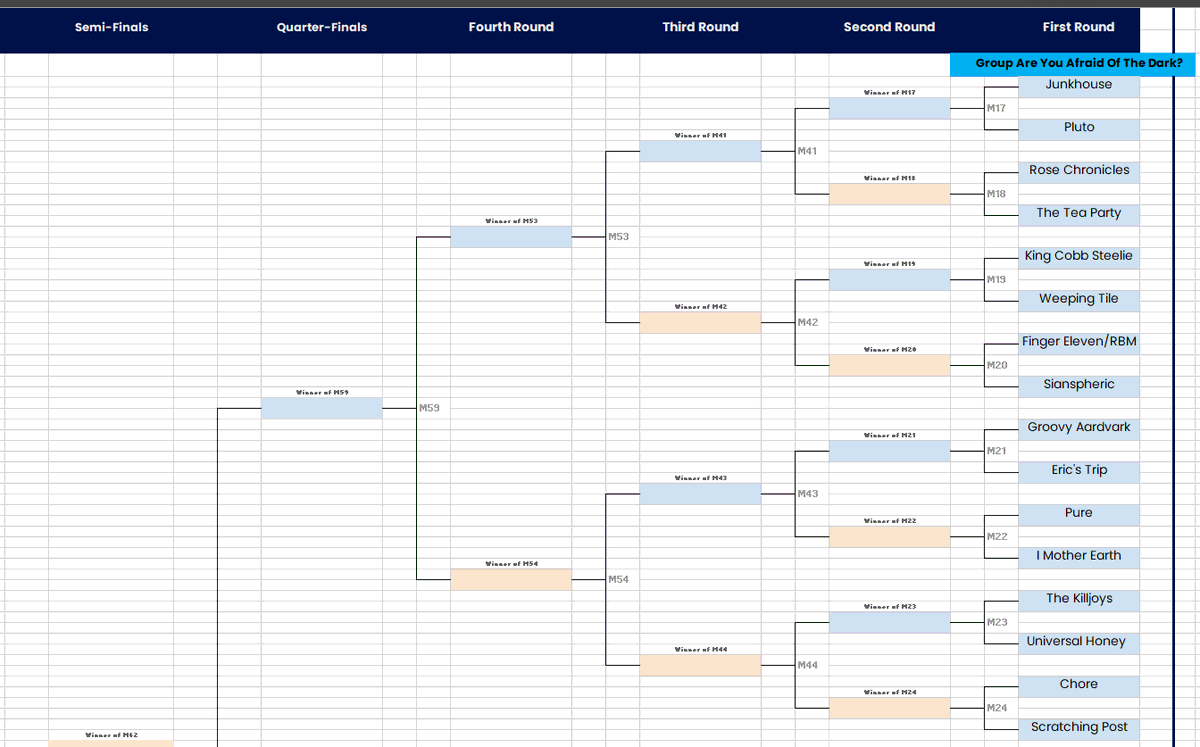Click the Fourth Round column header
Image resolution: width=1200 pixels, height=747 pixels.
pyautogui.click(x=511, y=27)
